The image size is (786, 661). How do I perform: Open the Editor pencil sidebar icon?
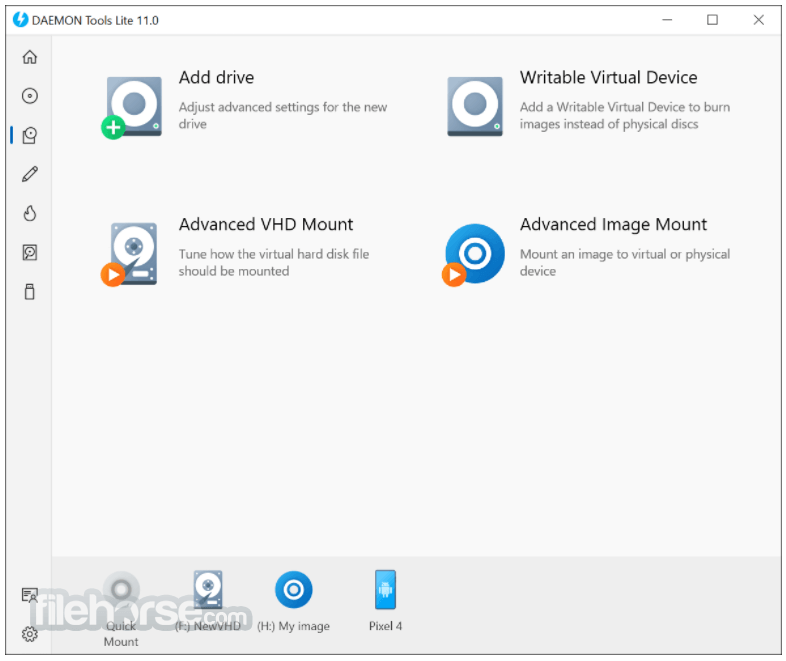[30, 174]
